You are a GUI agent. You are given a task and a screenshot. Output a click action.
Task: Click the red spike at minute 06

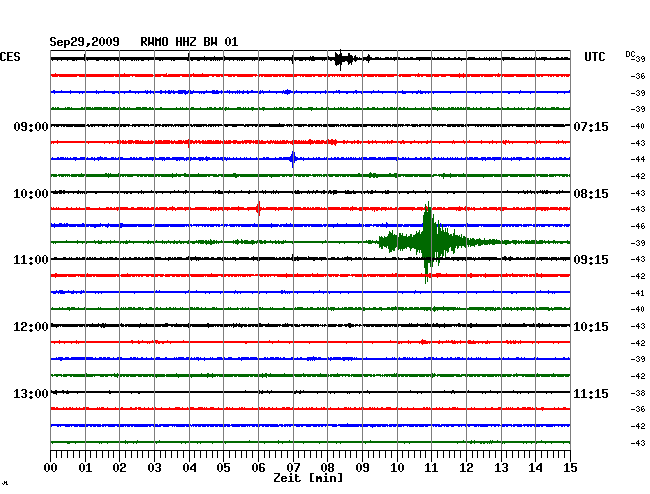click(258, 208)
